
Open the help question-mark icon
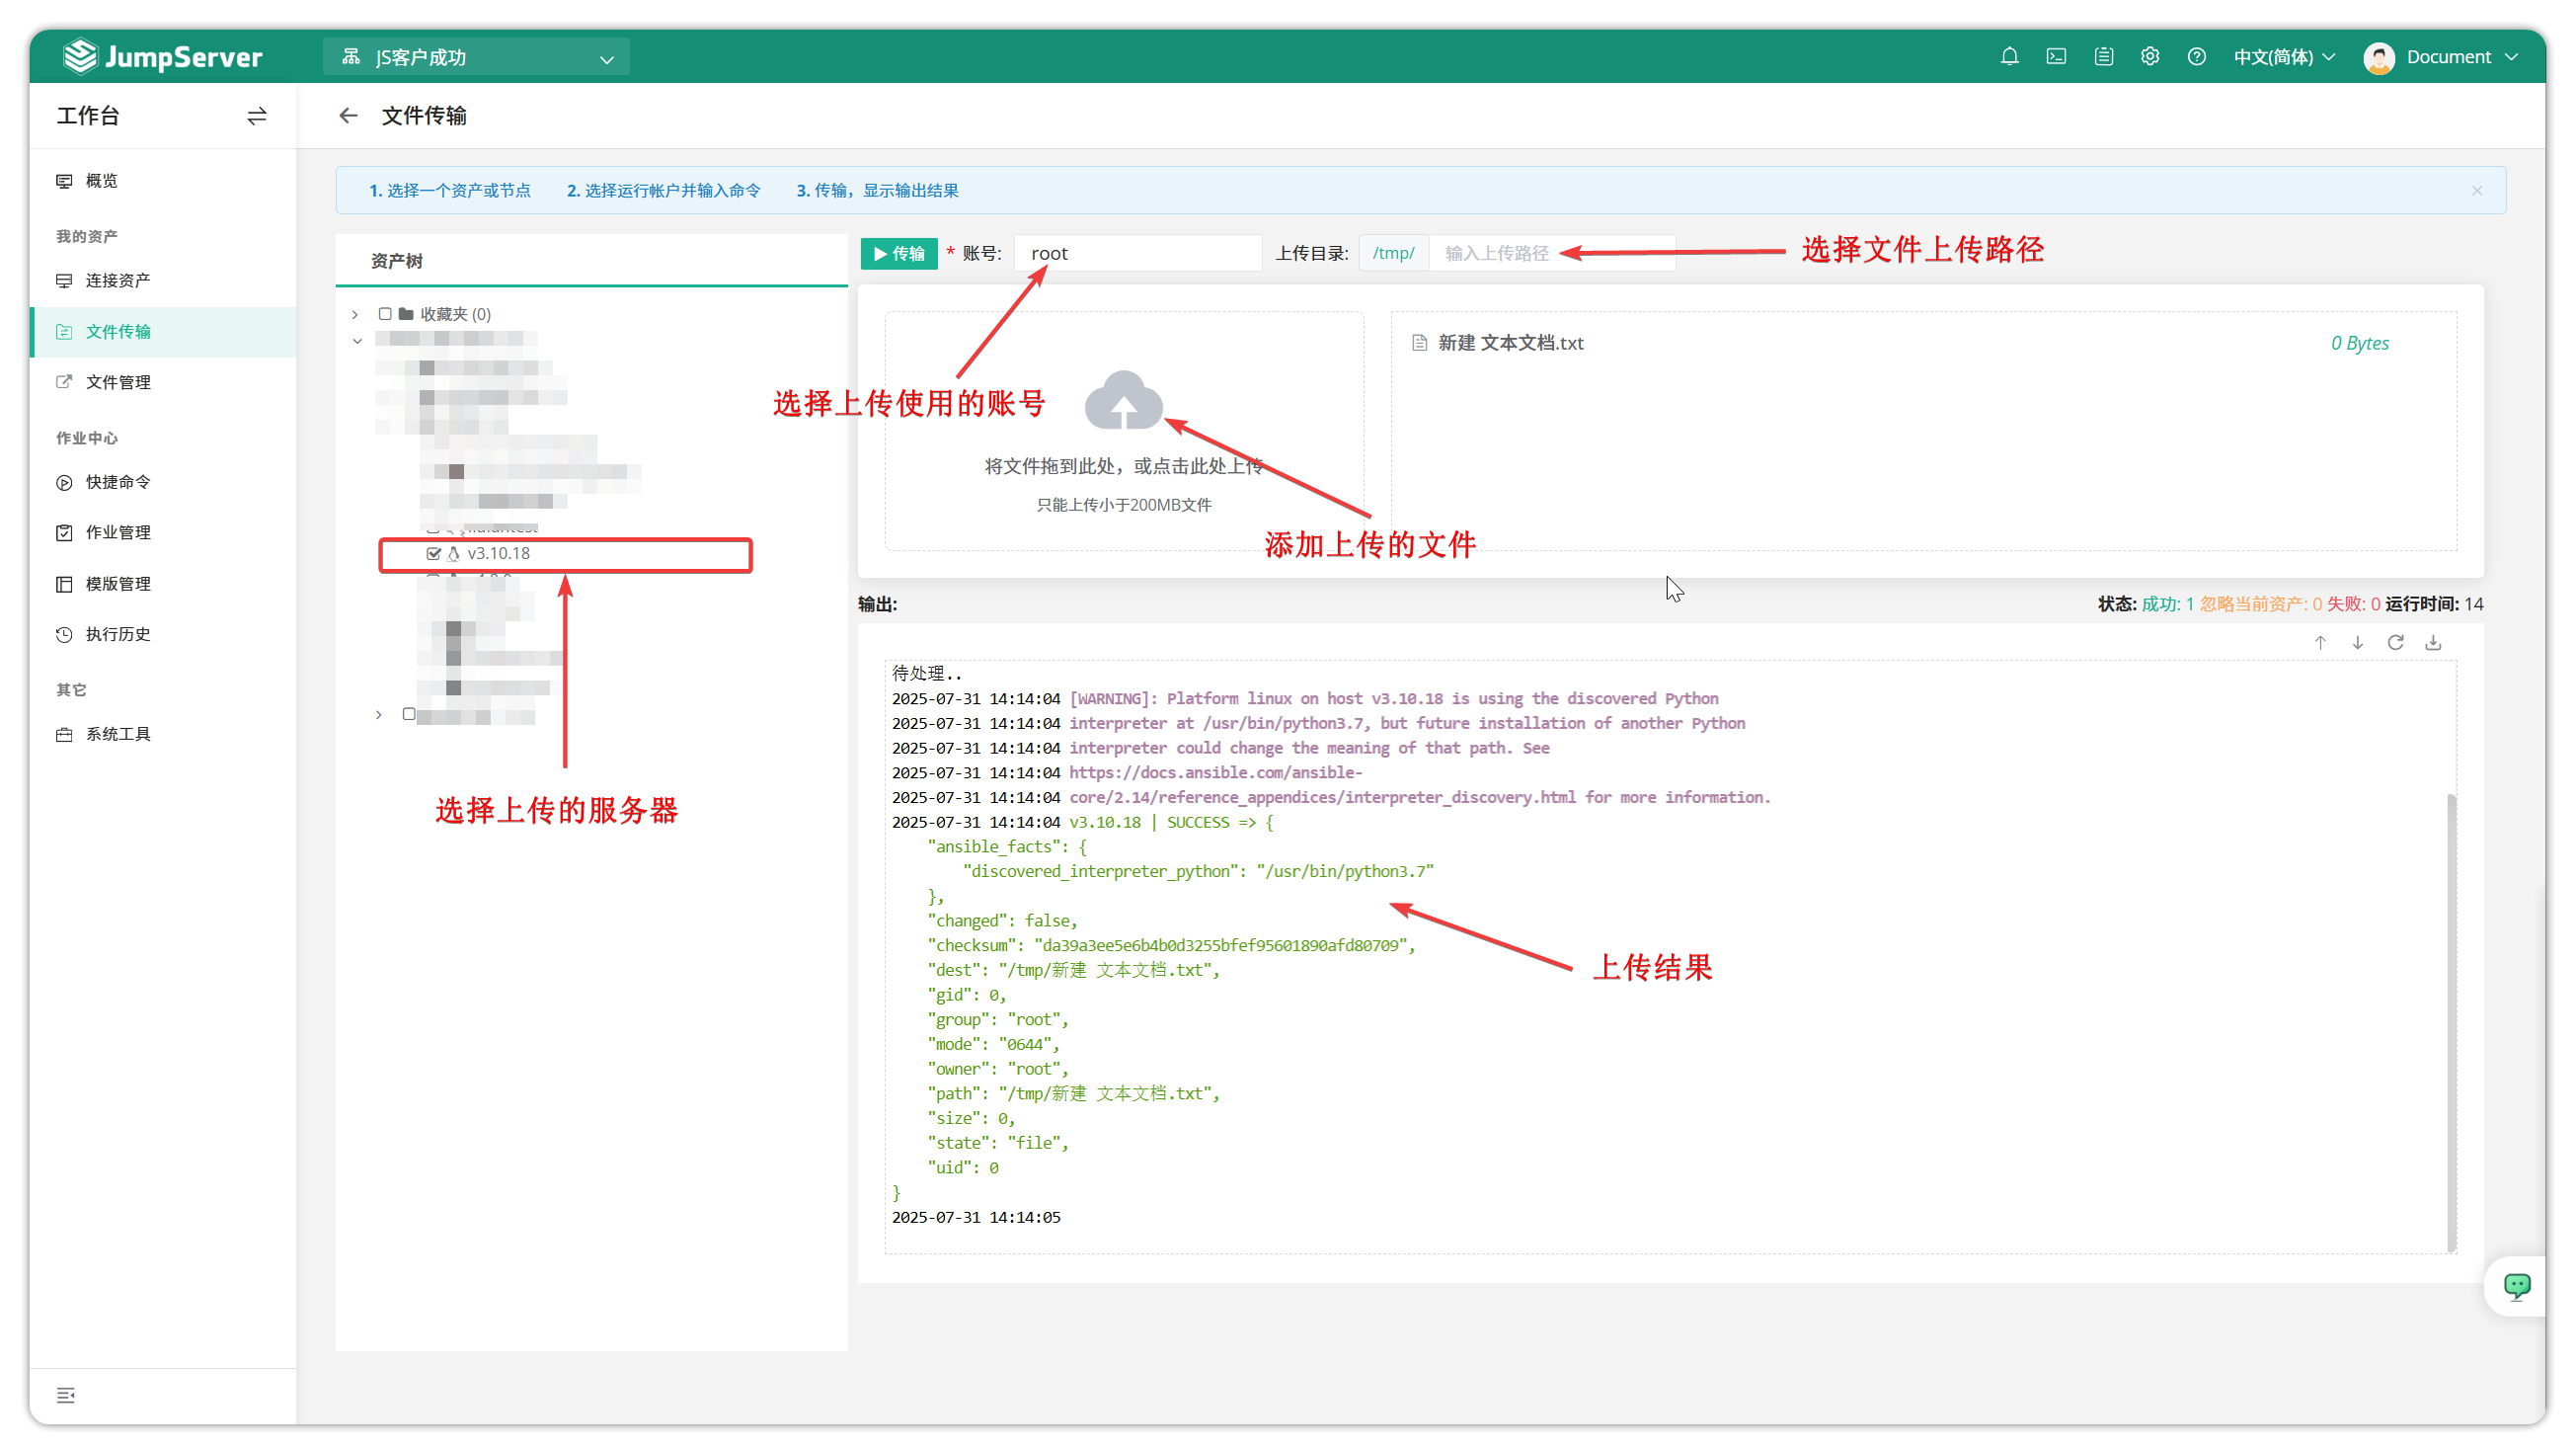(x=2196, y=57)
